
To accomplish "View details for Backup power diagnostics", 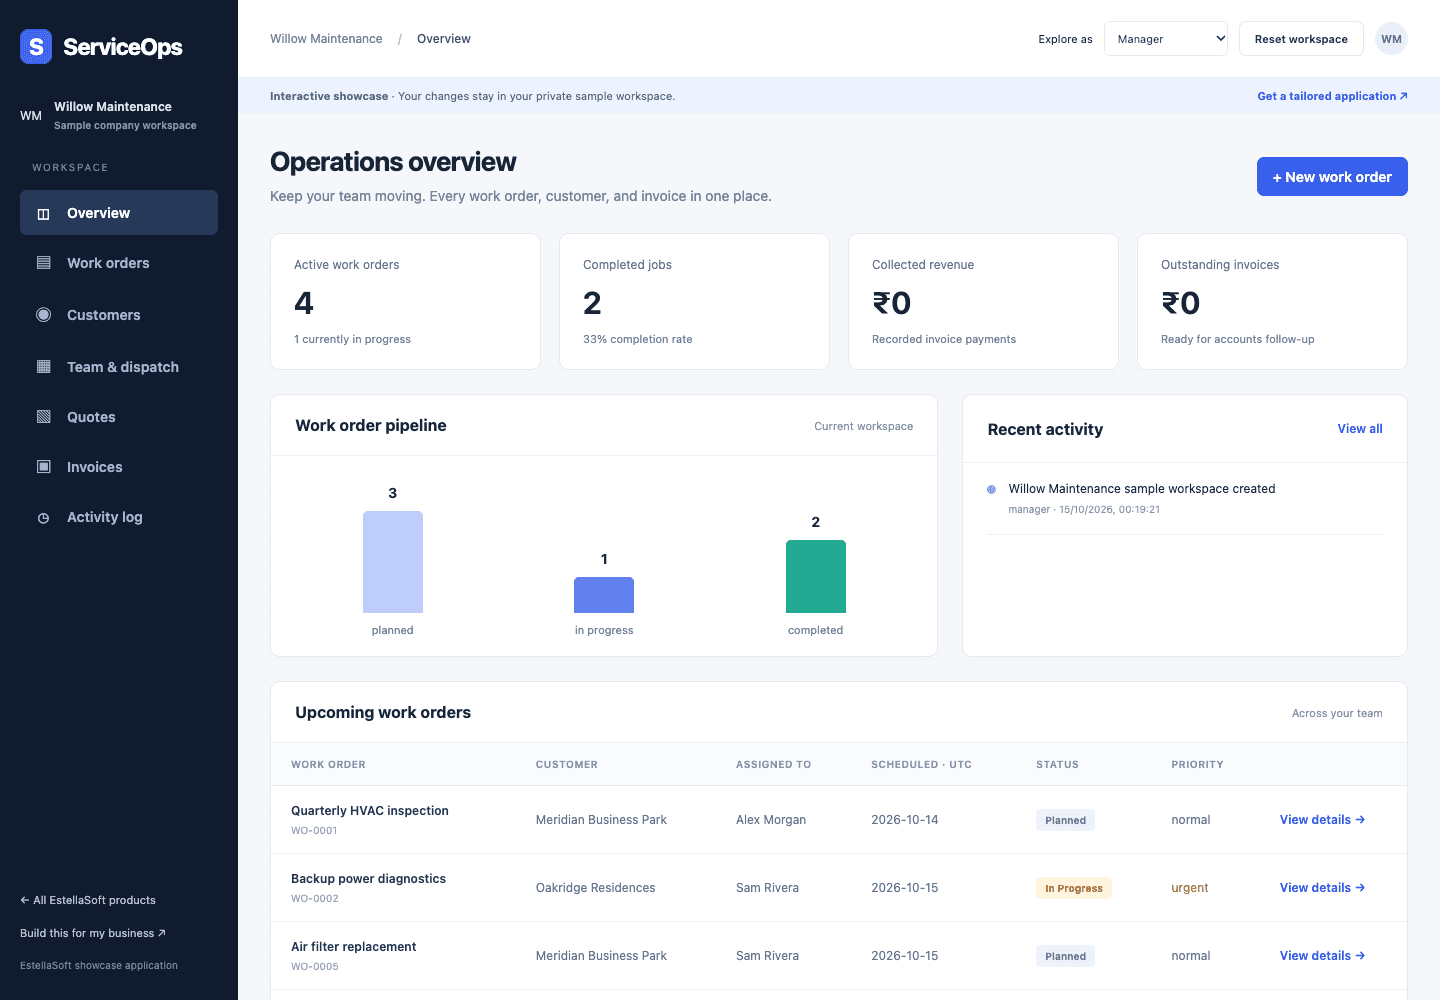I will click(x=1322, y=888).
